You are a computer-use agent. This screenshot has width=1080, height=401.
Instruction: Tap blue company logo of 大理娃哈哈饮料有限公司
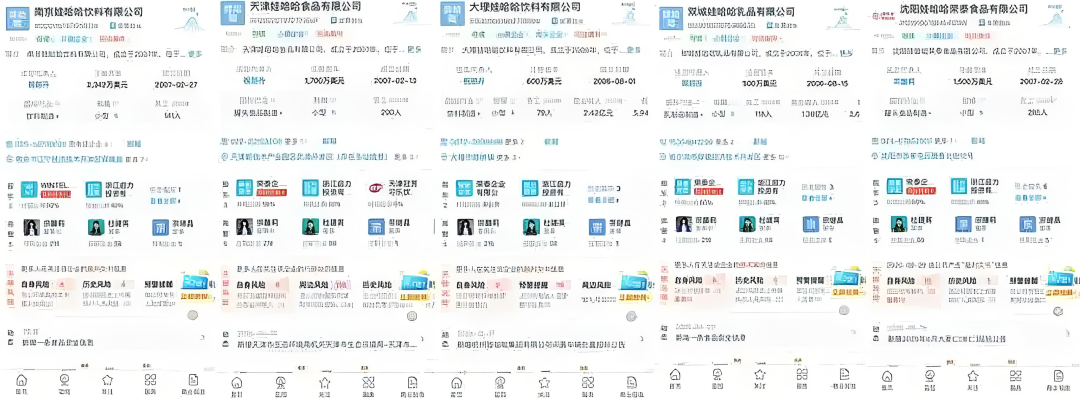[x=452, y=14]
